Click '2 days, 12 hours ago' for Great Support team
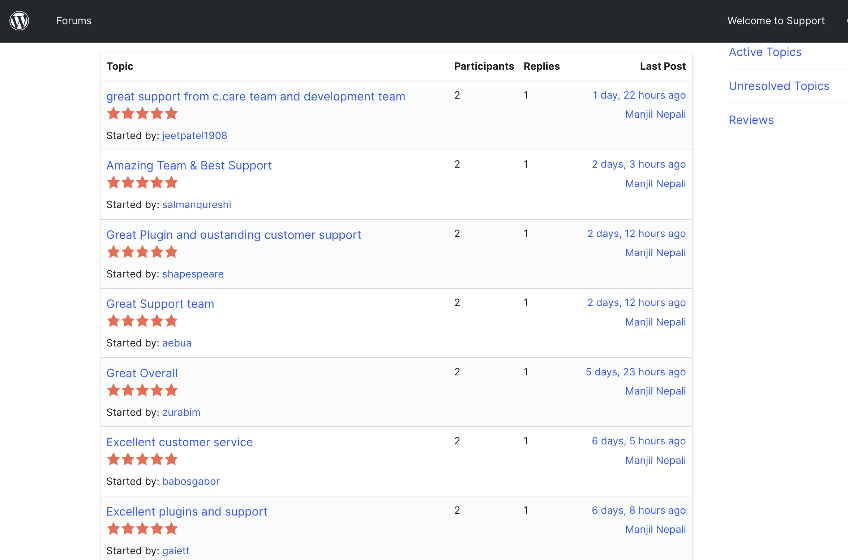848x560 pixels. pos(637,302)
